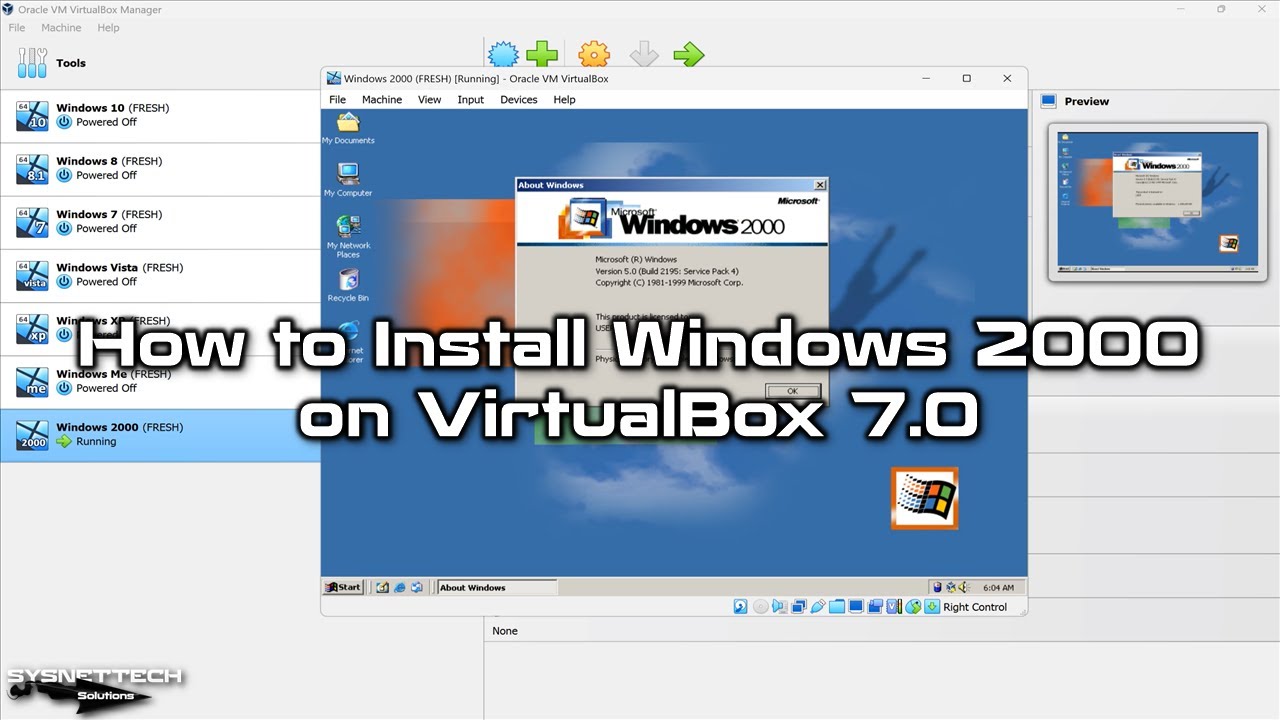Click Show Desktop icon in Quick Launch
The image size is (1280, 720).
tap(383, 587)
